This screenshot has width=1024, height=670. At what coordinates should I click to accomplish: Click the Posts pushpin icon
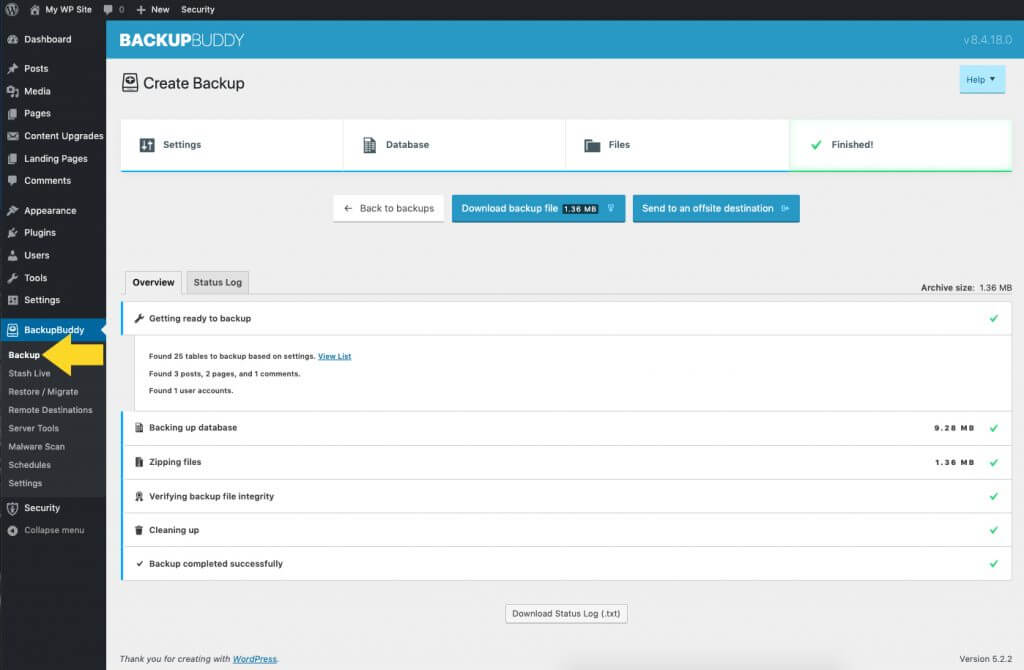point(12,69)
